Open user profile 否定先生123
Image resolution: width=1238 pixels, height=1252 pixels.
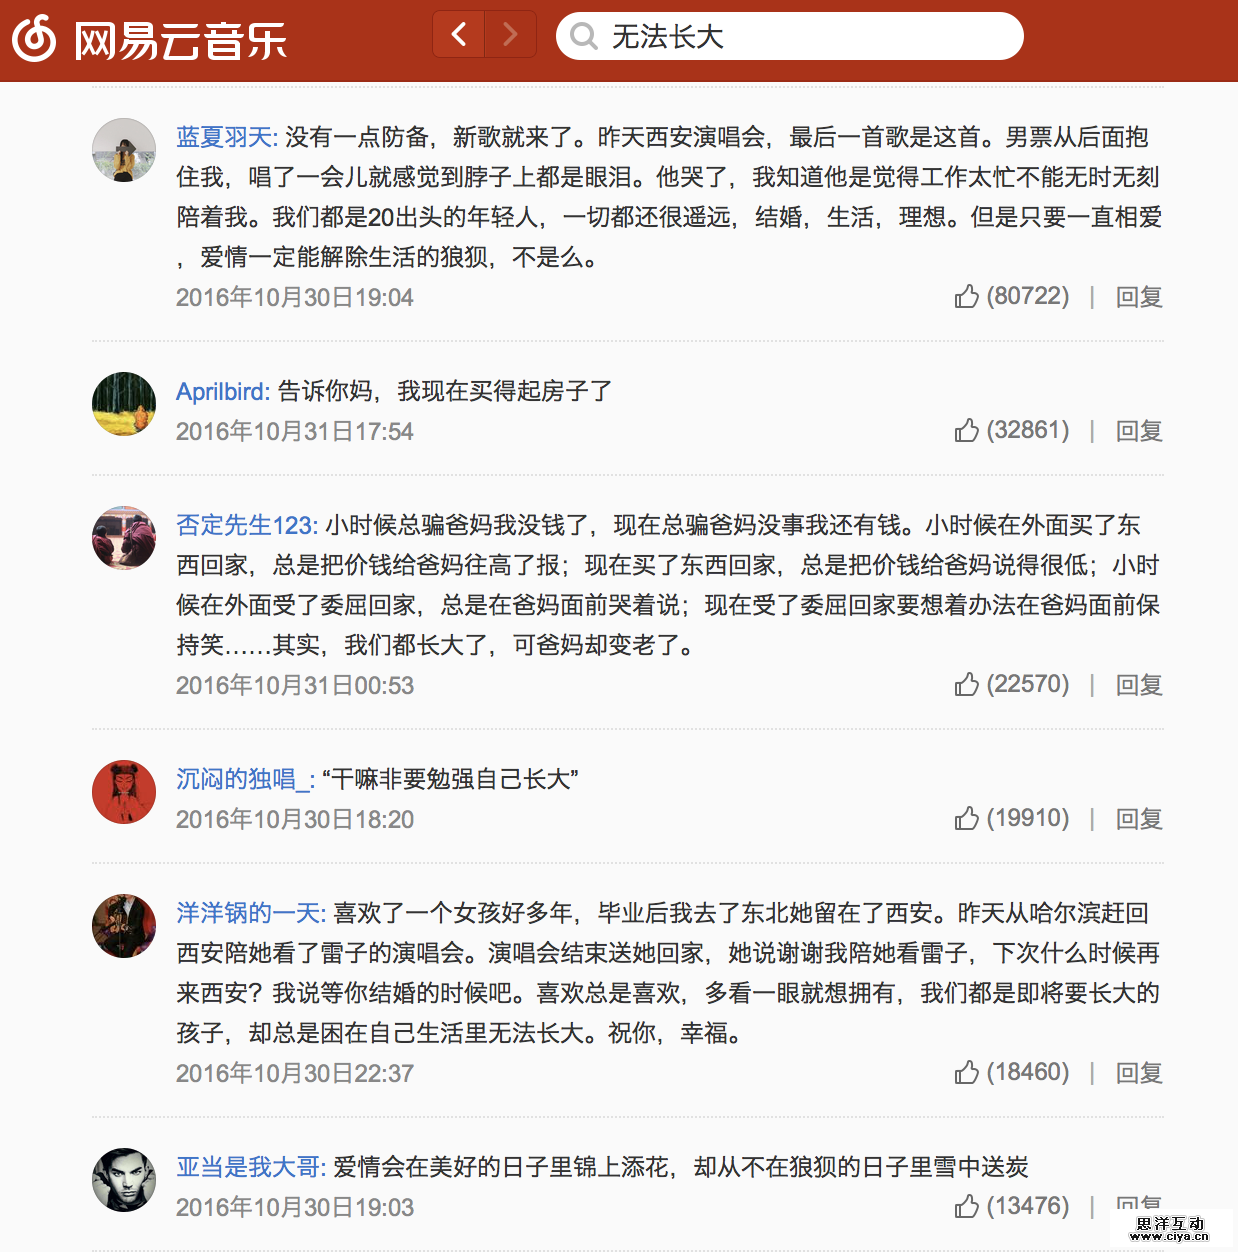[247, 525]
